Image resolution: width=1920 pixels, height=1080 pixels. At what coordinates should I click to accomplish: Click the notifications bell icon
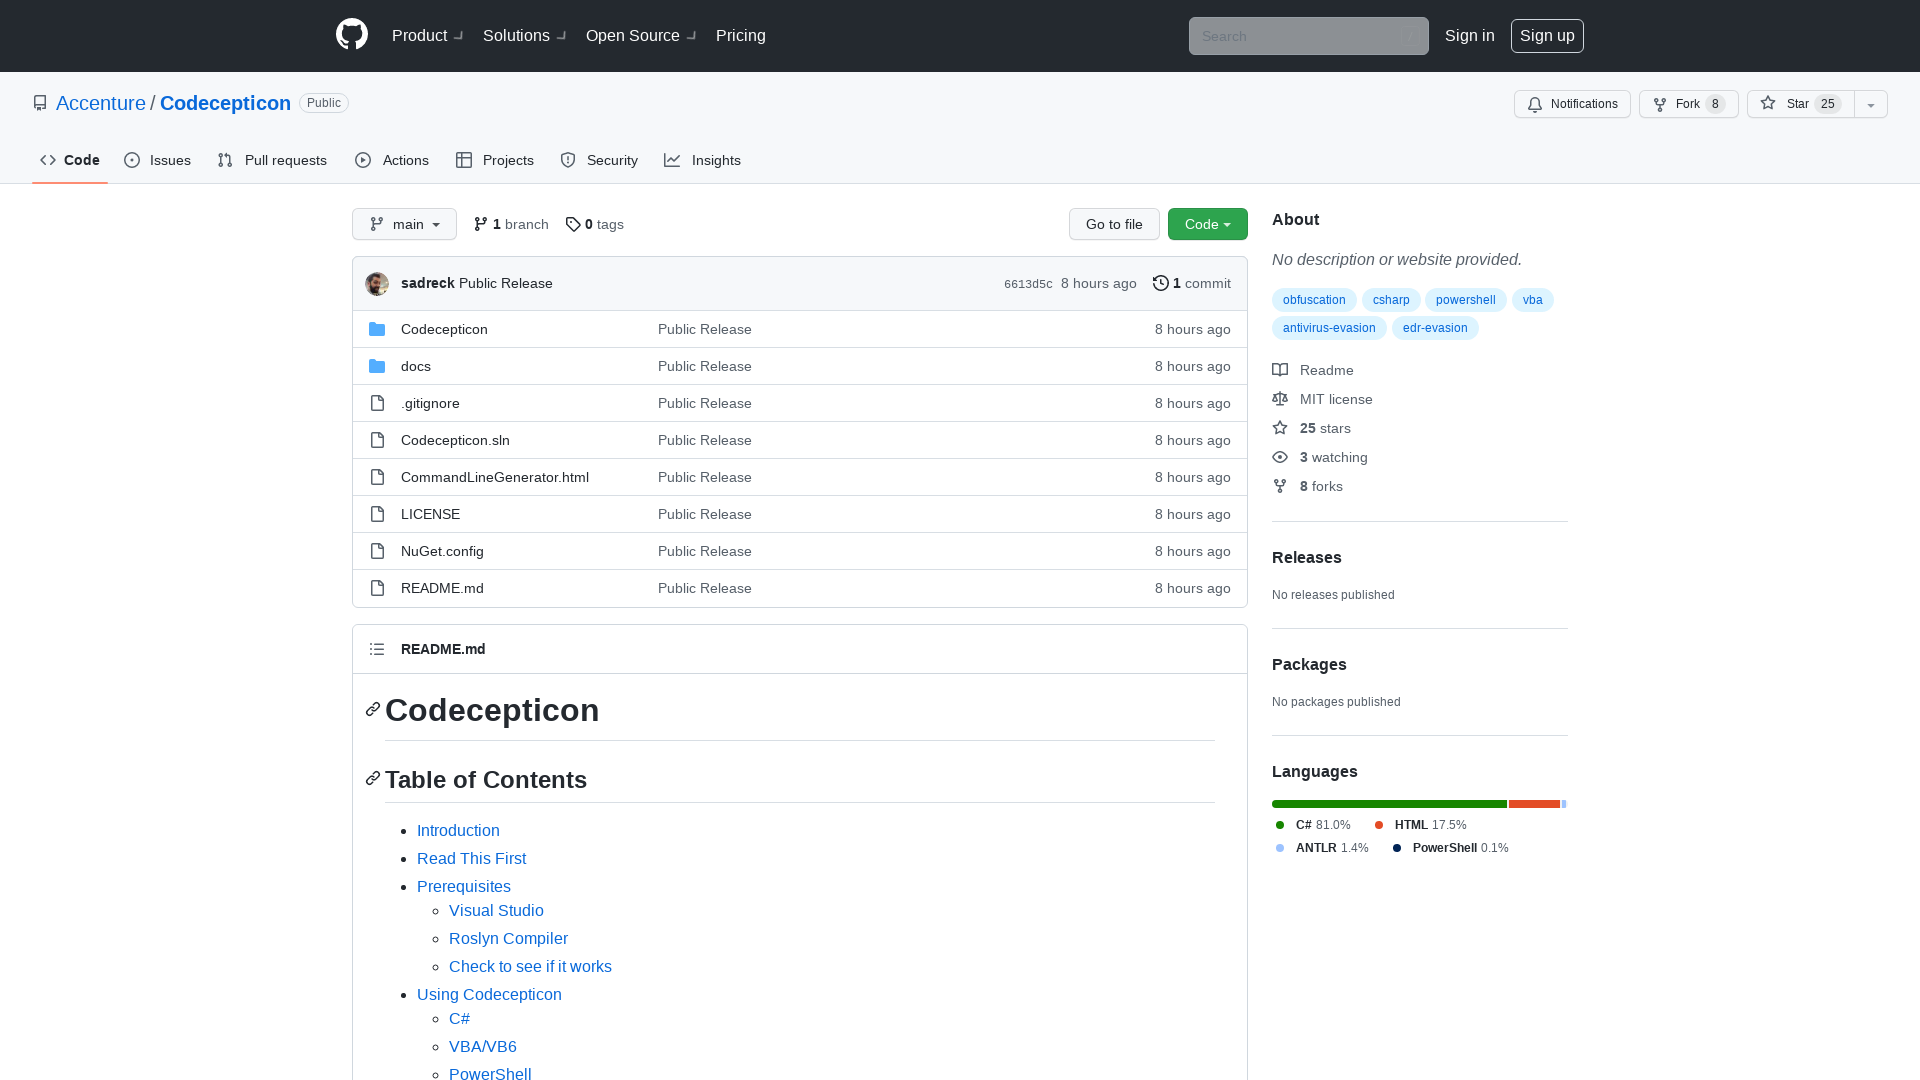coord(1534,104)
